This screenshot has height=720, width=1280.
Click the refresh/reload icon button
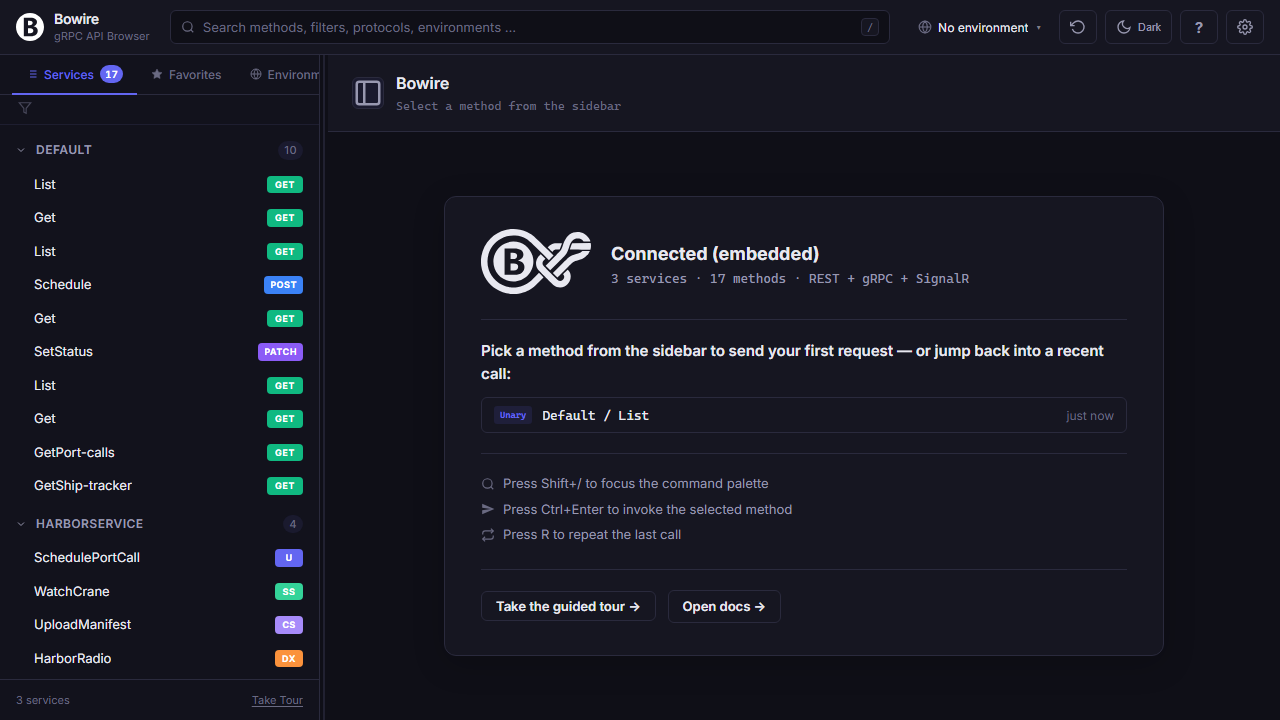(x=1077, y=27)
